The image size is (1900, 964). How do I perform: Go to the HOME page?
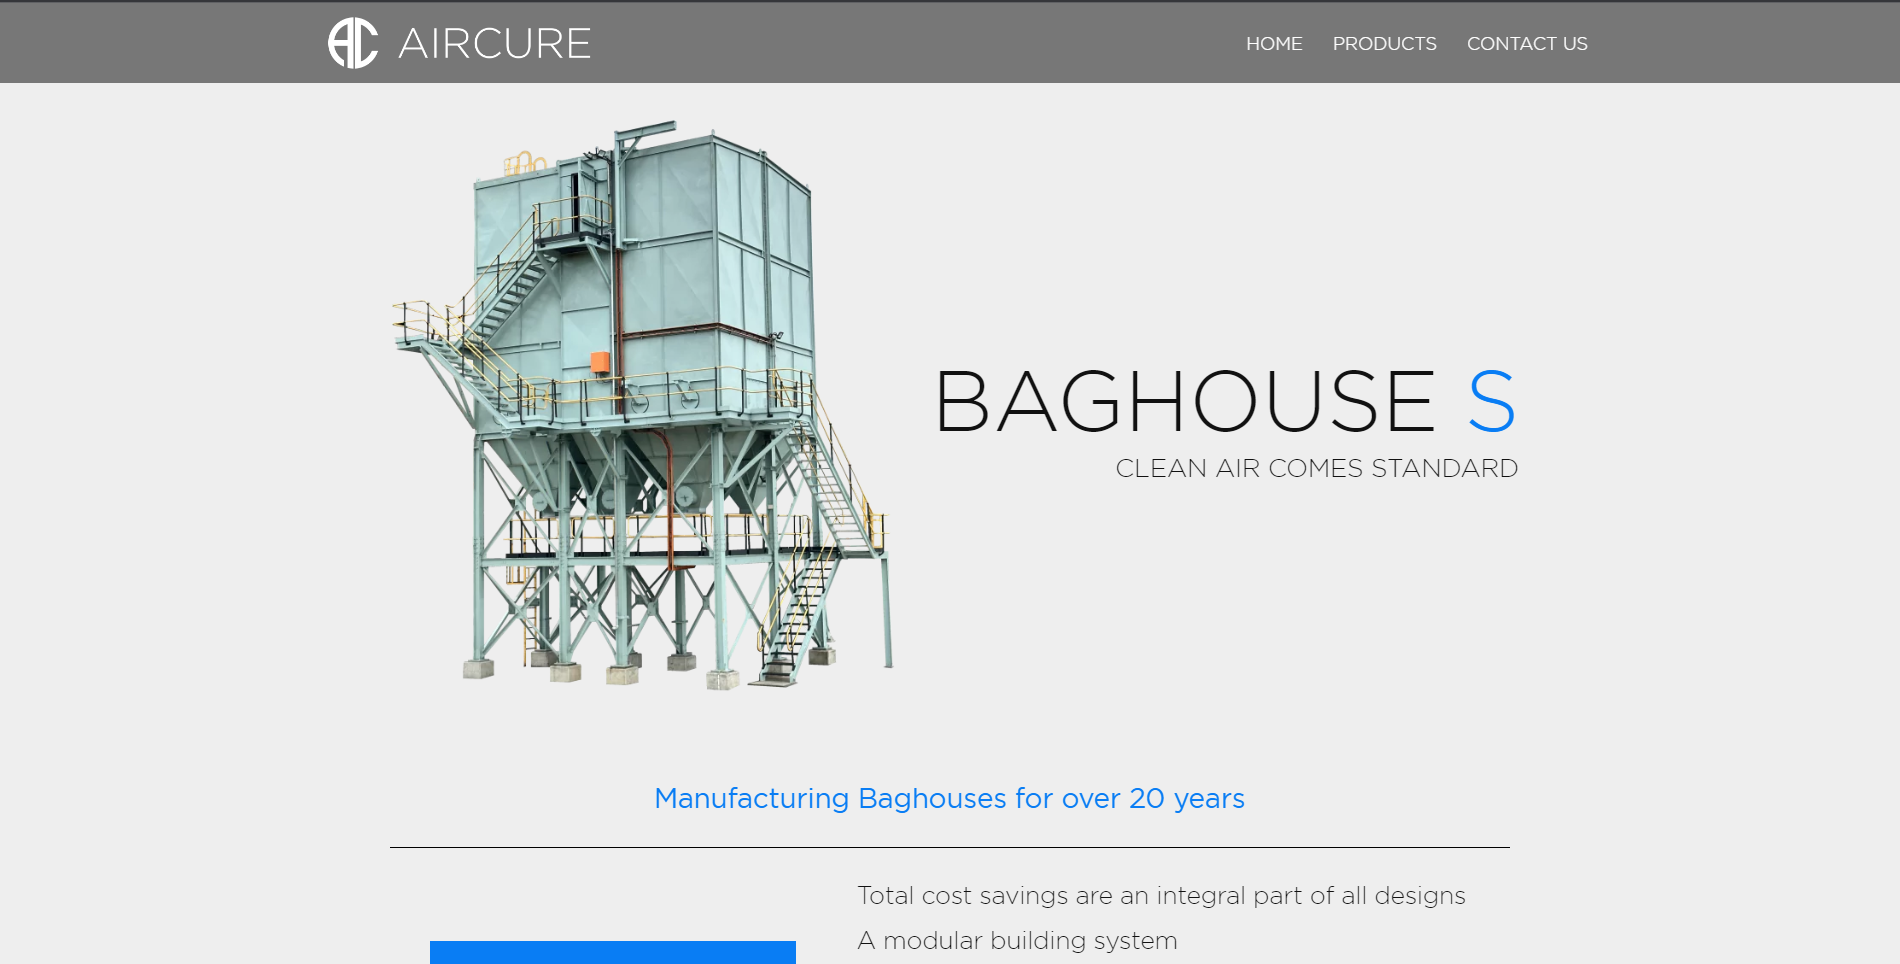point(1273,44)
